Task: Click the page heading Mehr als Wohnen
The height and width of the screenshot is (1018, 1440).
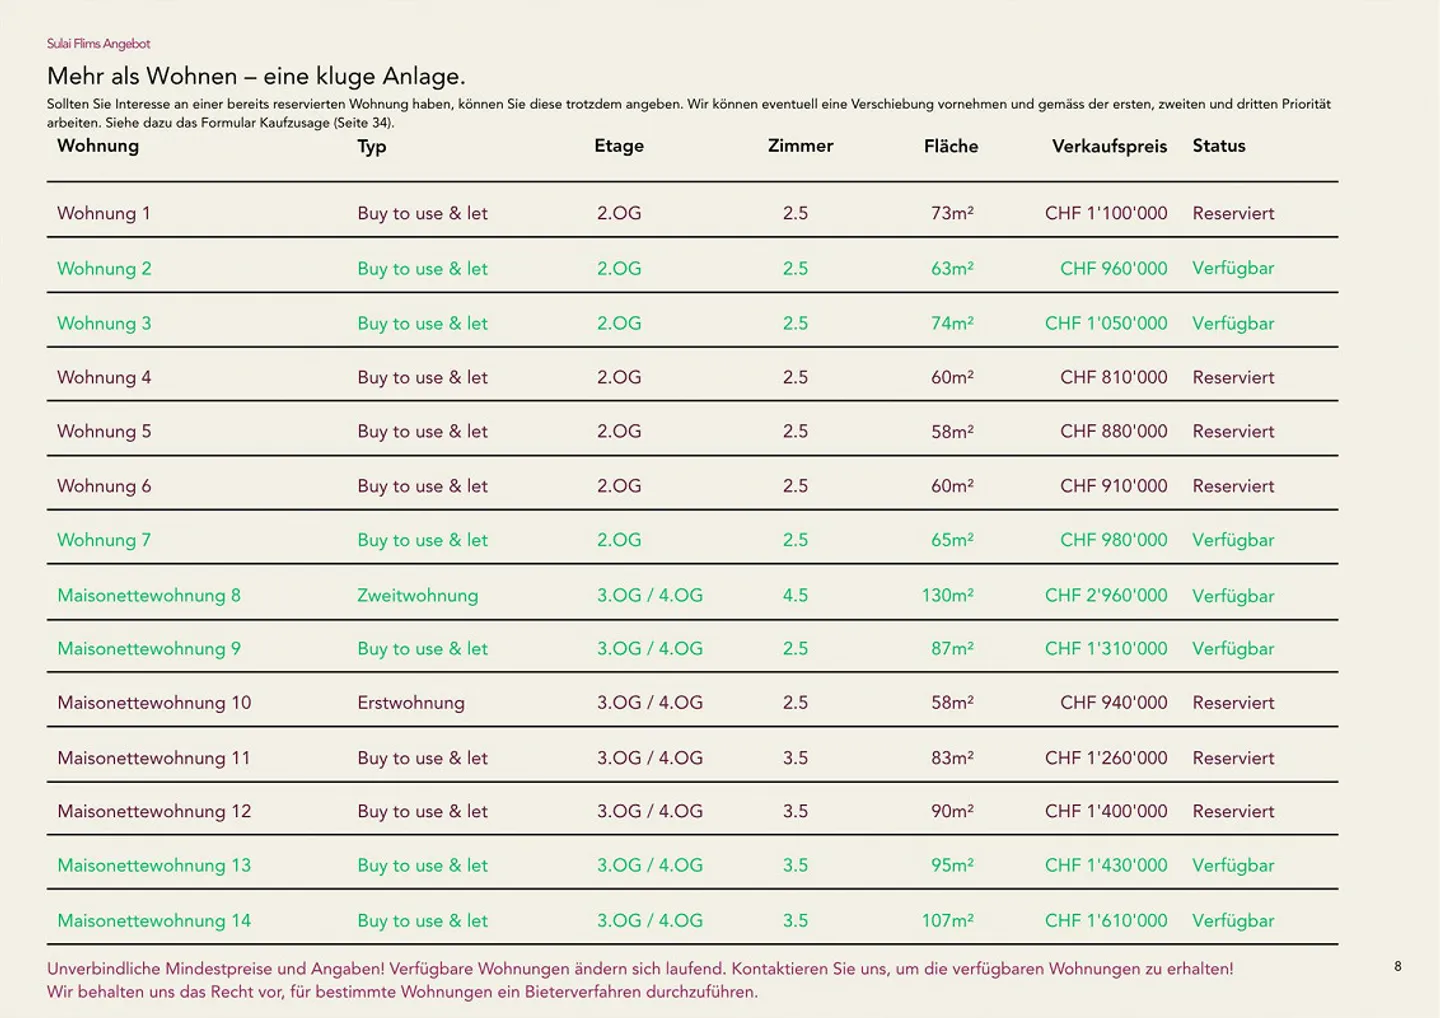Action: click(256, 76)
